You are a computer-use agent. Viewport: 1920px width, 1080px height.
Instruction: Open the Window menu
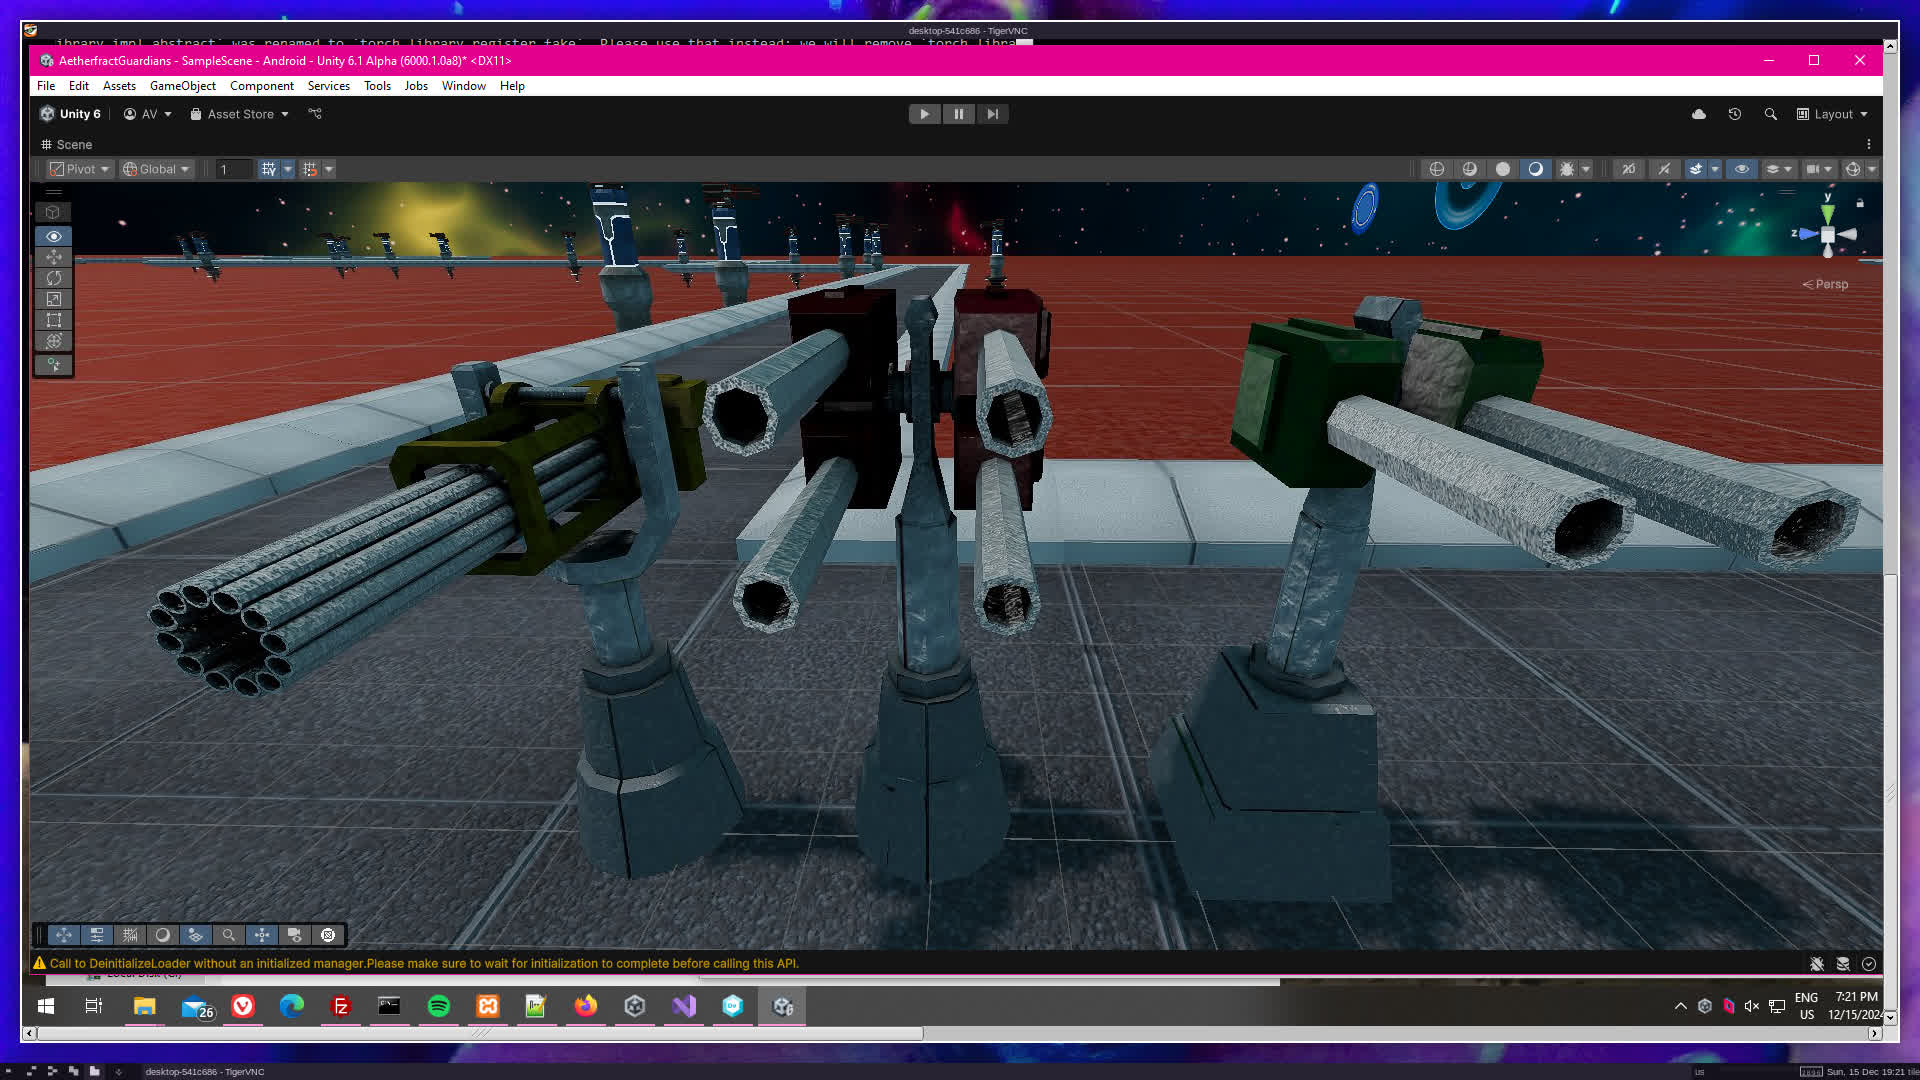(463, 86)
